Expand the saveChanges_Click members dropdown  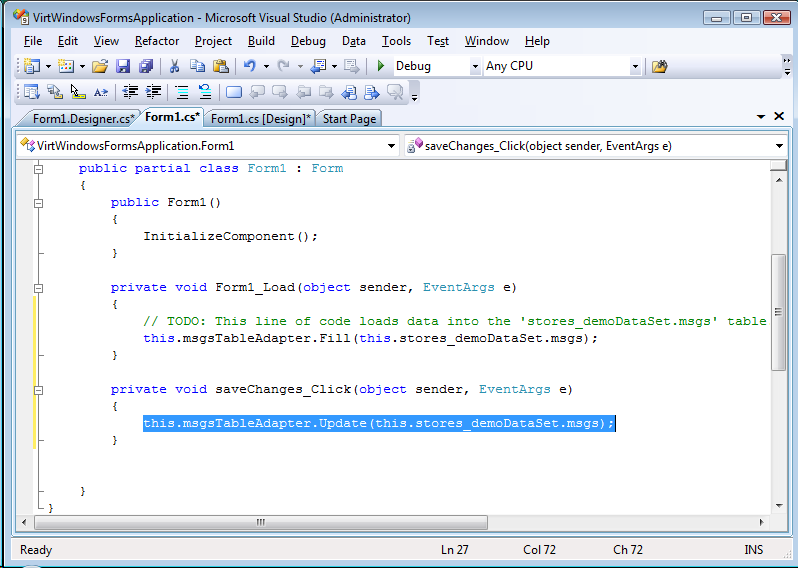click(779, 146)
